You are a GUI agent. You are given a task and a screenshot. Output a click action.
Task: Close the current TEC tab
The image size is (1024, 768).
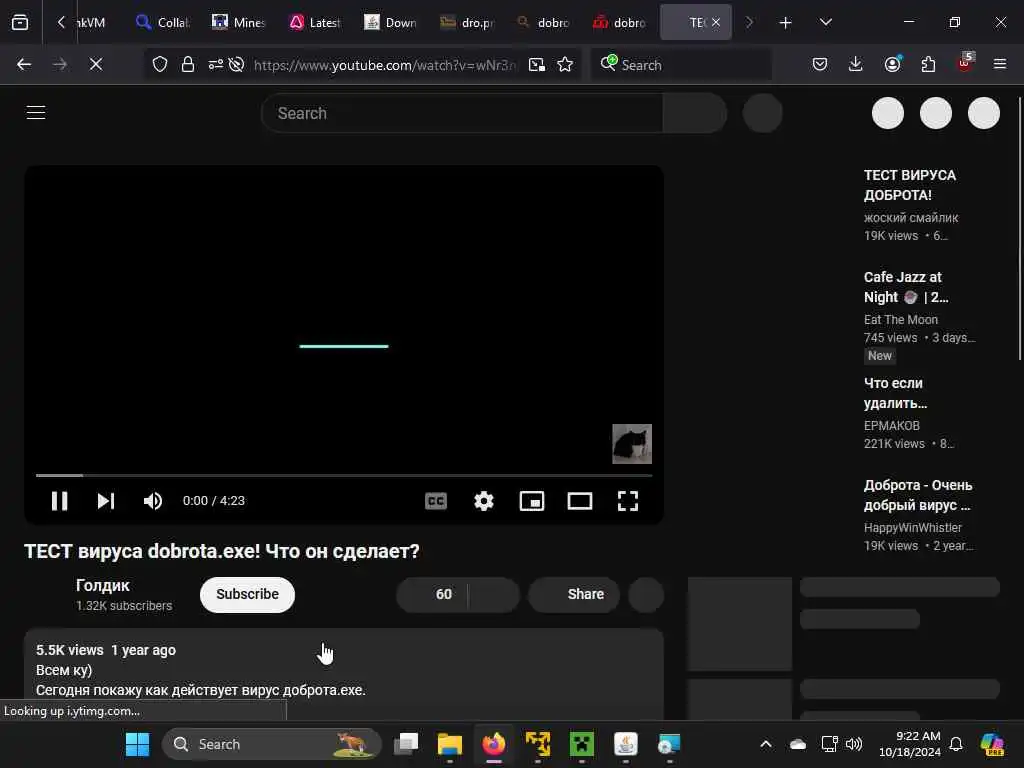(716, 22)
